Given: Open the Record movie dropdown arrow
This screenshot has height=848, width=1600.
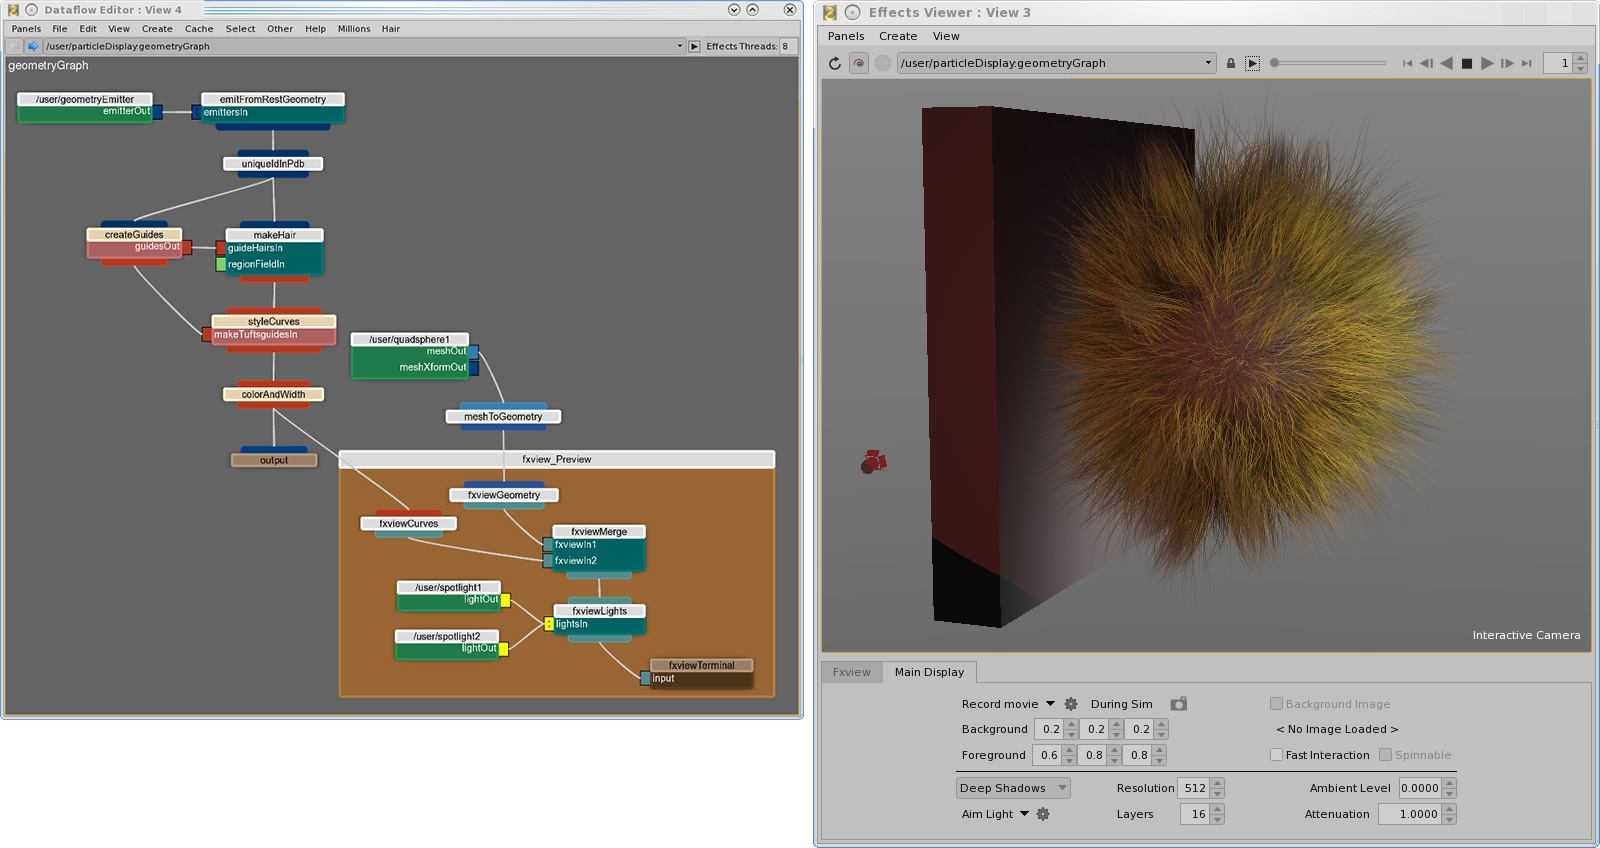Looking at the screenshot, I should coord(1050,704).
